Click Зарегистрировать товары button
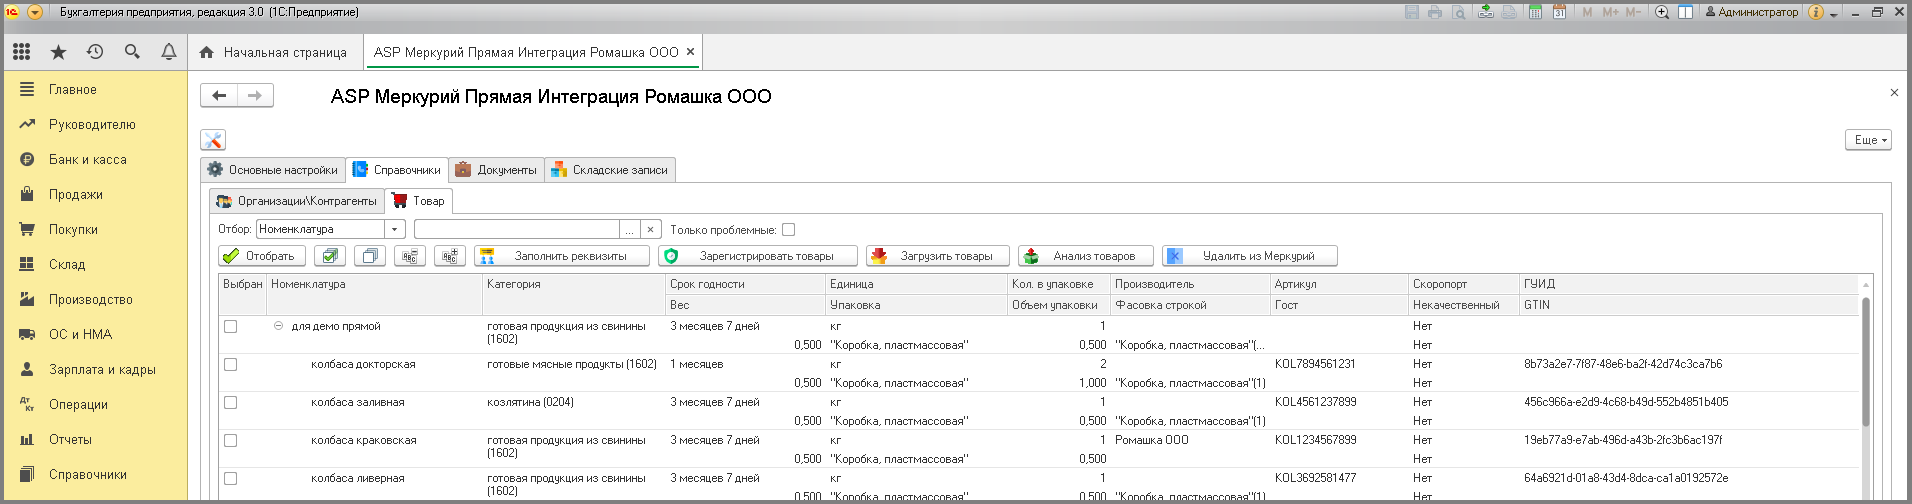The width and height of the screenshot is (1912, 504). pos(757,256)
